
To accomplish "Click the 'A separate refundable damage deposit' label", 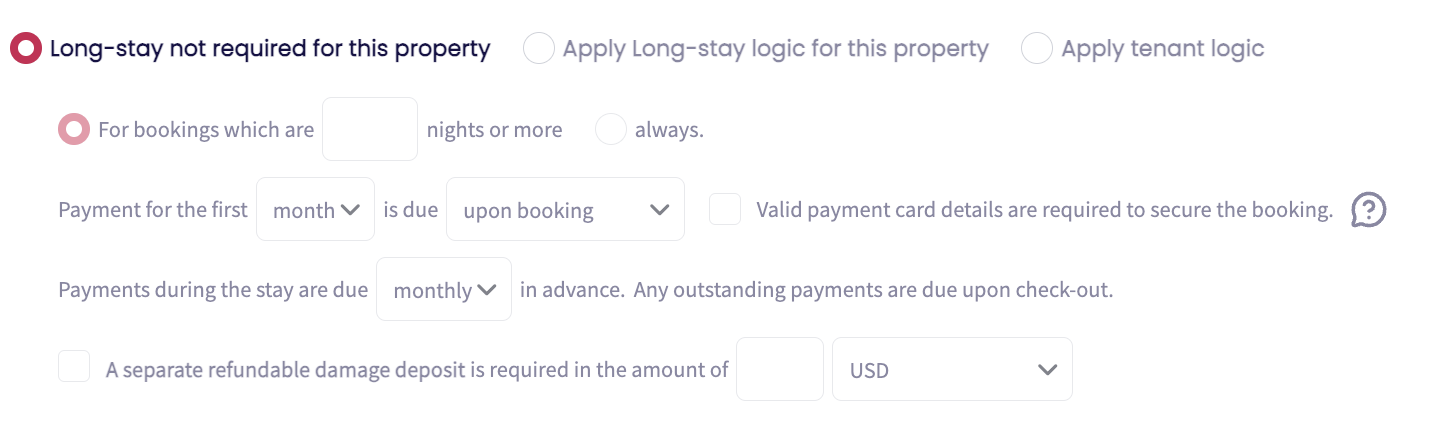I will tap(417, 370).
